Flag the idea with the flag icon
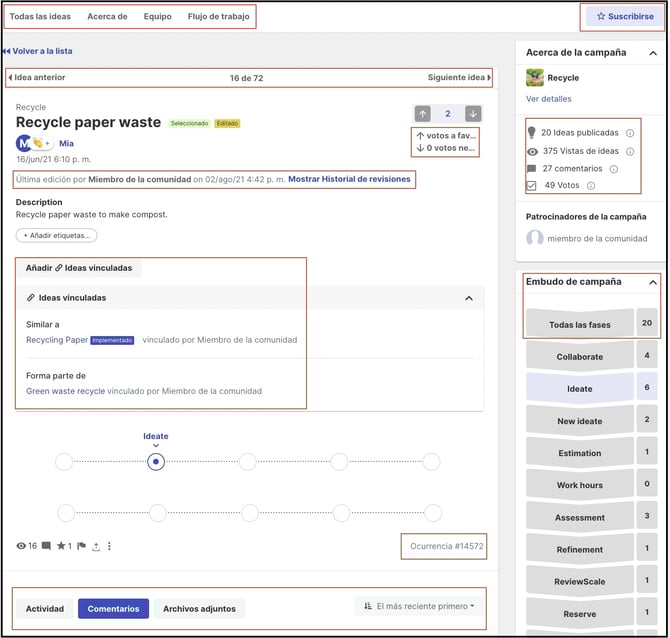 coord(81,546)
